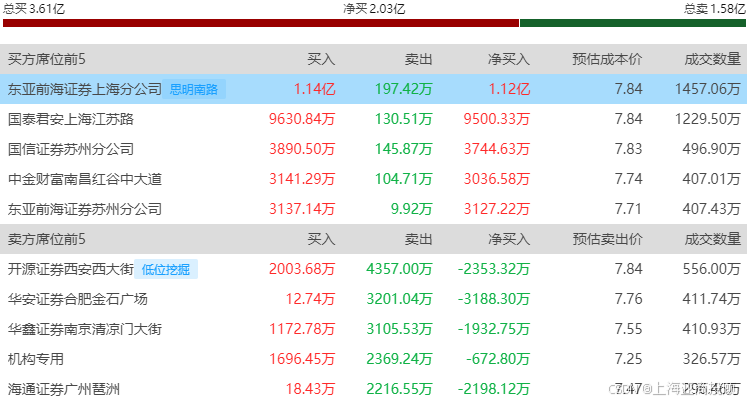Open 华鑫证券南京清凉门大街 seat
Image resolution: width=747 pixels, height=402 pixels.
[x=85, y=329]
